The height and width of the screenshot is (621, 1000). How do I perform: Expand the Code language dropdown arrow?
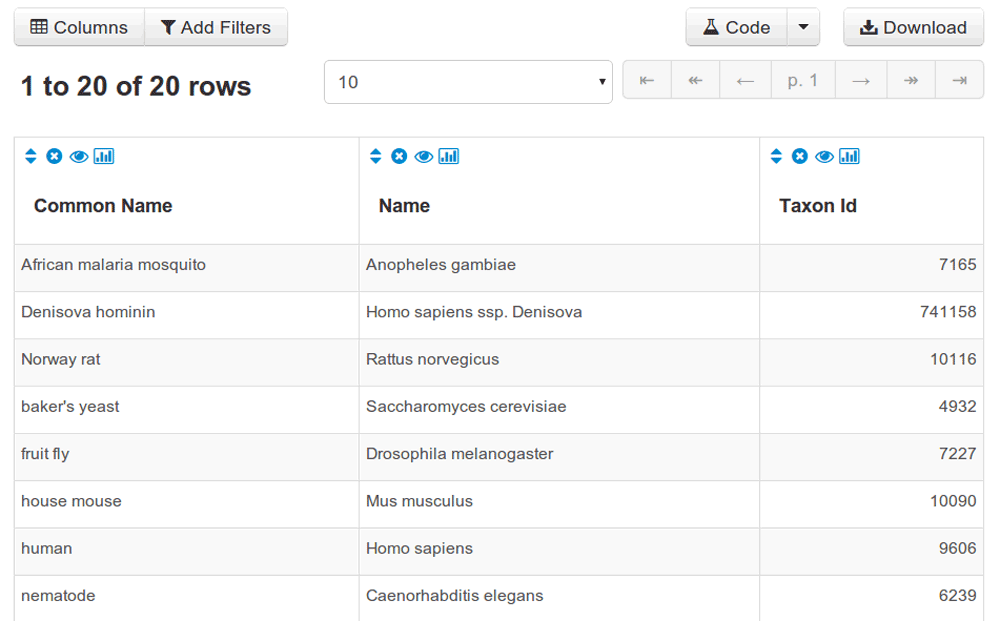pos(803,27)
